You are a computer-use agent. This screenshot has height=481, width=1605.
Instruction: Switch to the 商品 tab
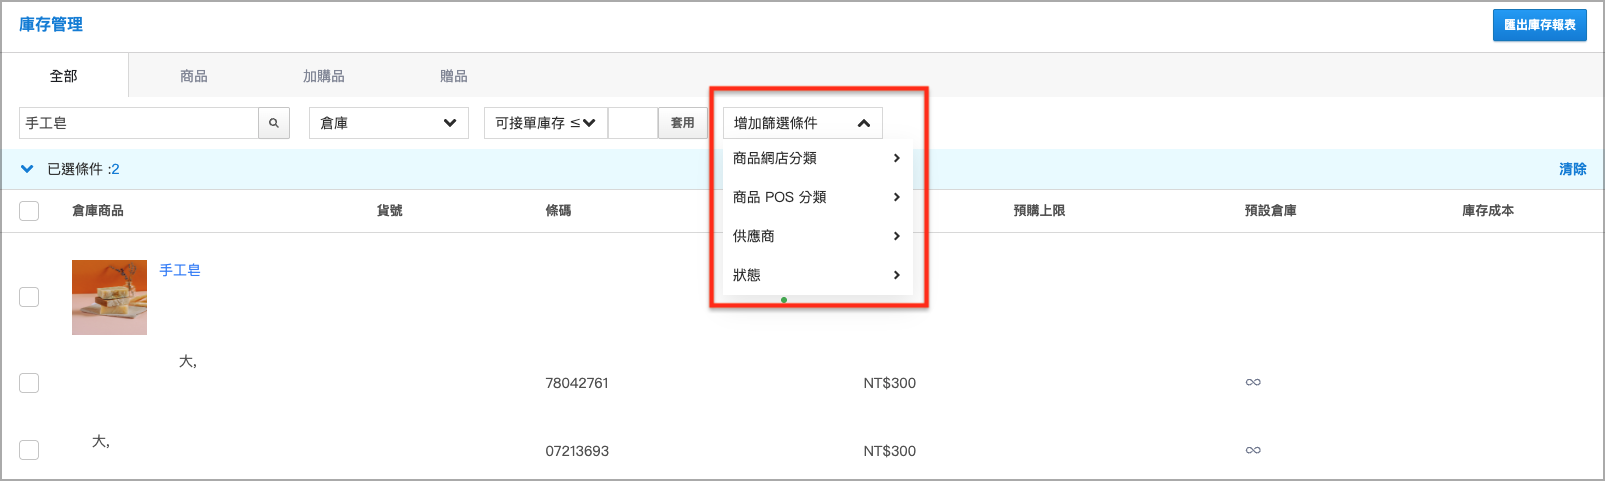(x=194, y=76)
